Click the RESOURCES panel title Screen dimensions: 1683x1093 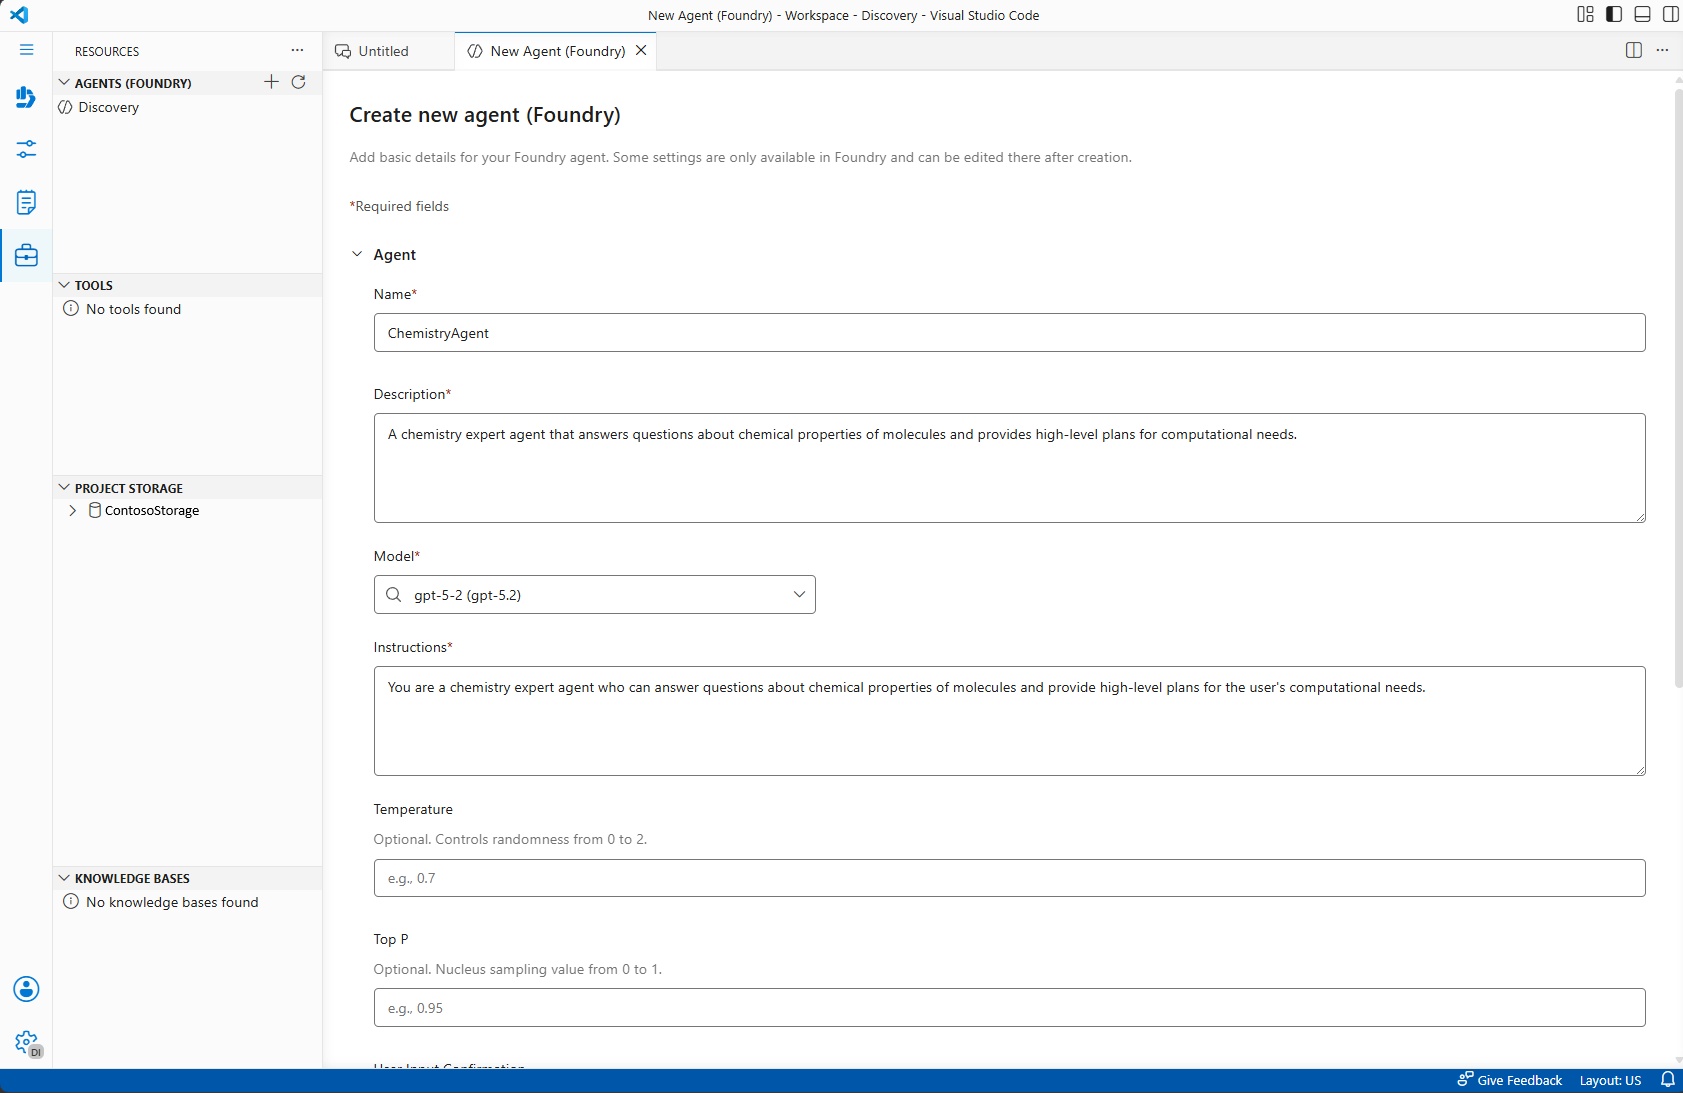[107, 51]
